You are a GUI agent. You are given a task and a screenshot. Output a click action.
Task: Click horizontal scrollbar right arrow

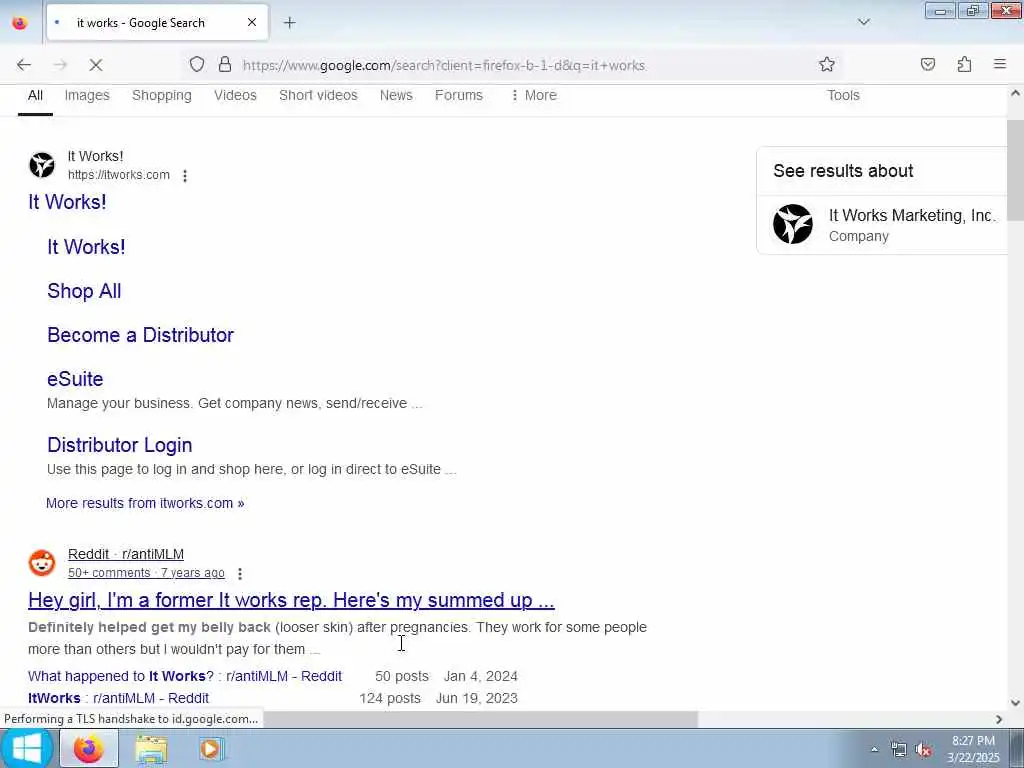999,719
